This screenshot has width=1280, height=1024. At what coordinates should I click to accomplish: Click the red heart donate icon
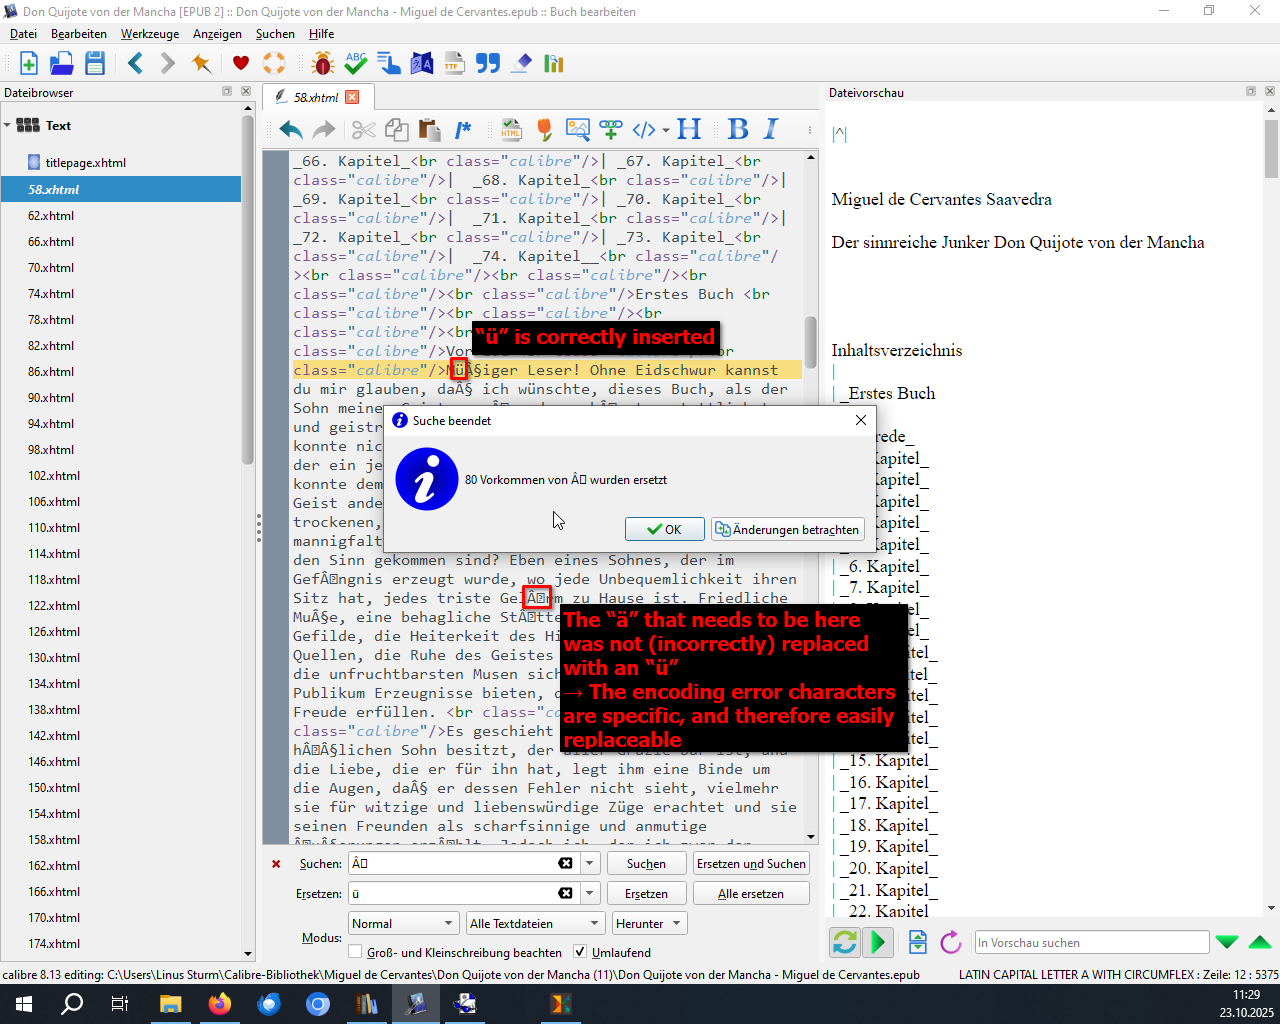coord(241,64)
